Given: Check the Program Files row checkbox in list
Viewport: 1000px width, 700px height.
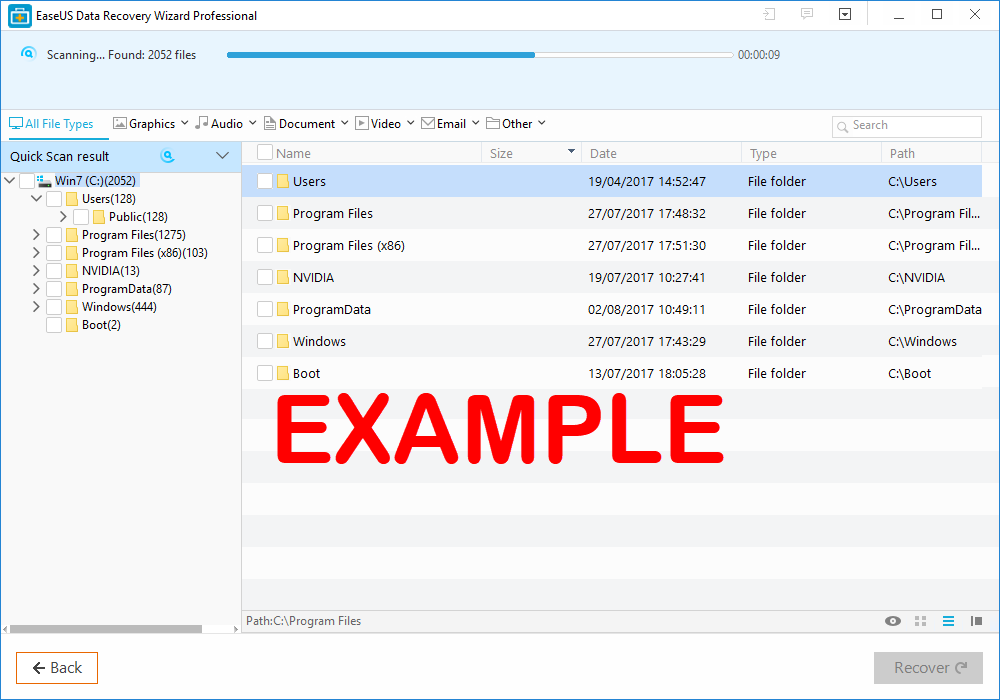Looking at the screenshot, I should [x=265, y=213].
